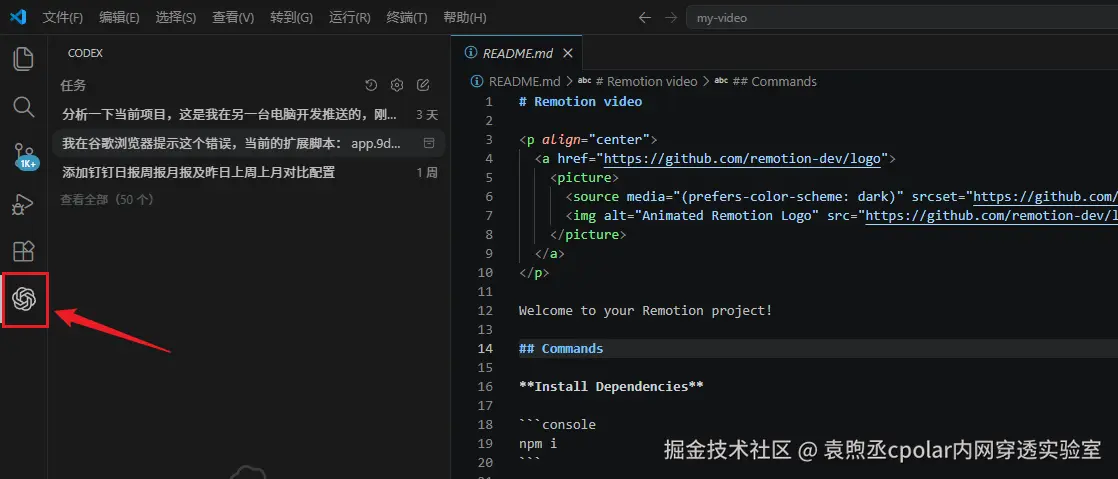This screenshot has width=1118, height=479.
Task: Click the 'npm i' code line
Action: click(x=538, y=443)
